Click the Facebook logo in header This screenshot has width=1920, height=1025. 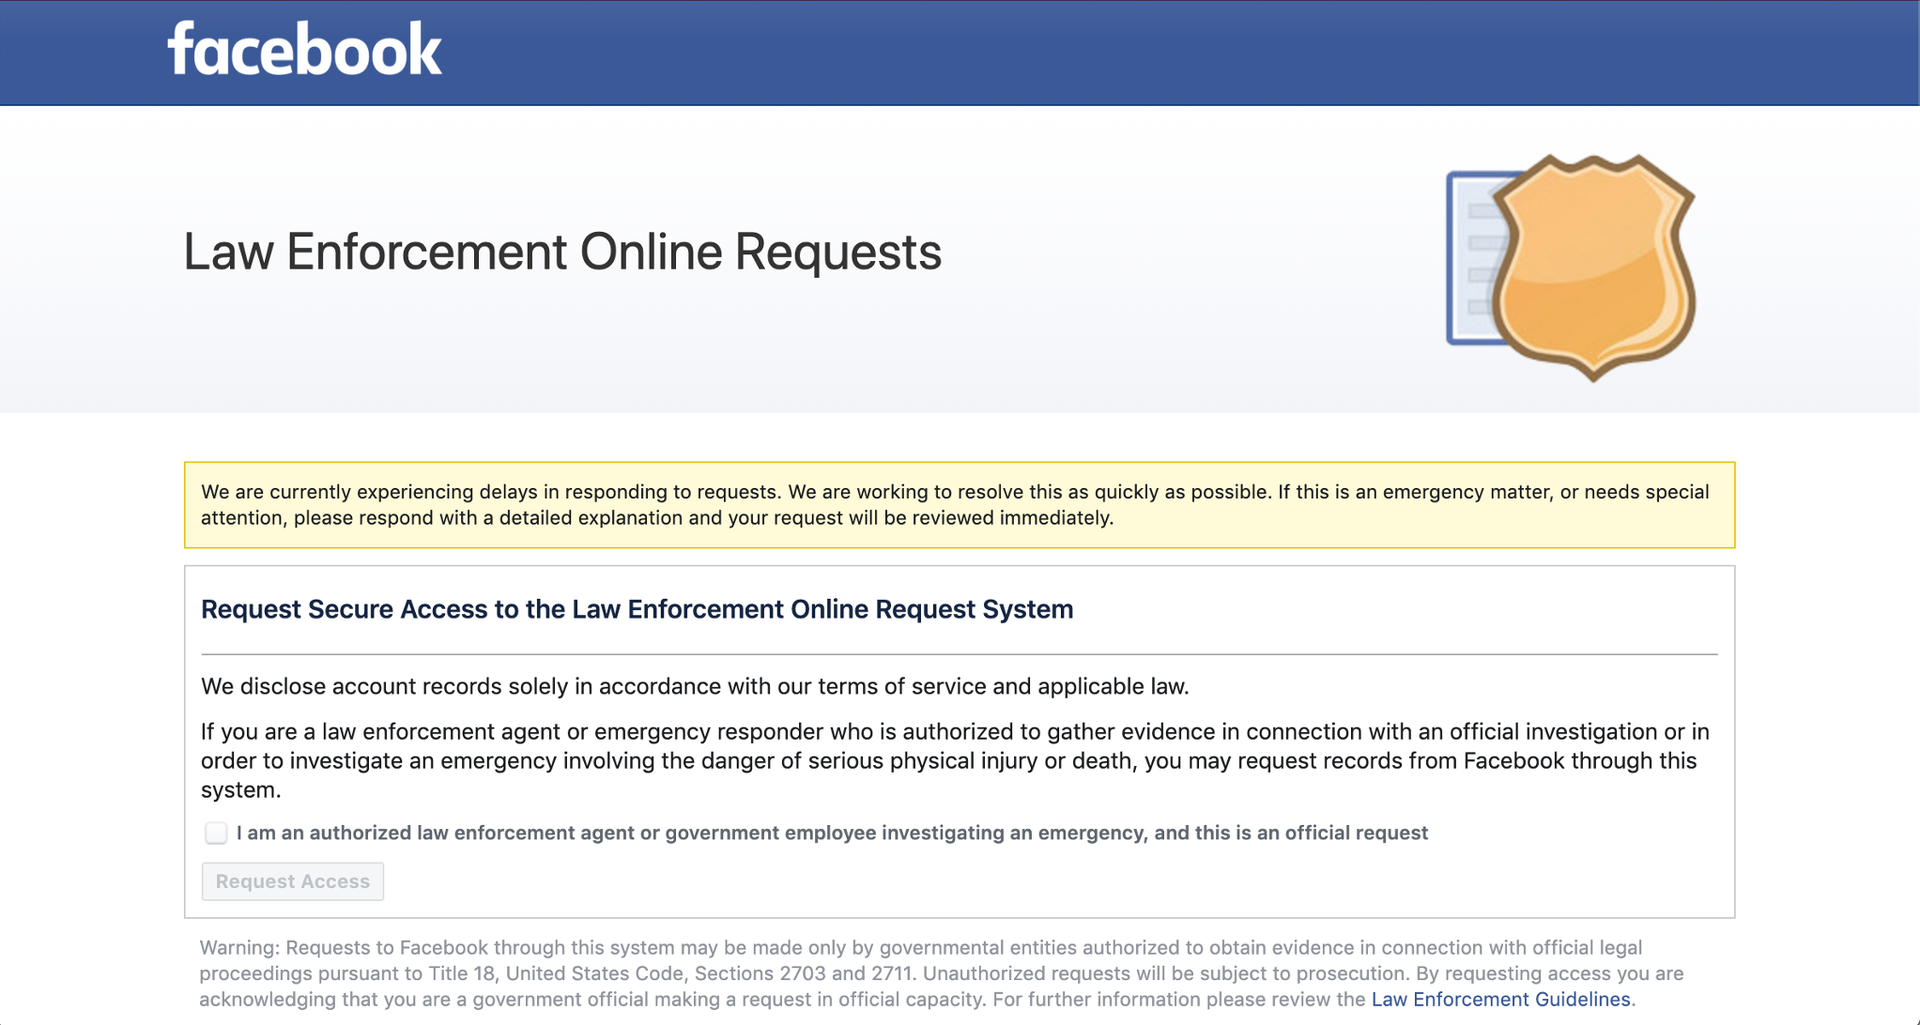304,49
